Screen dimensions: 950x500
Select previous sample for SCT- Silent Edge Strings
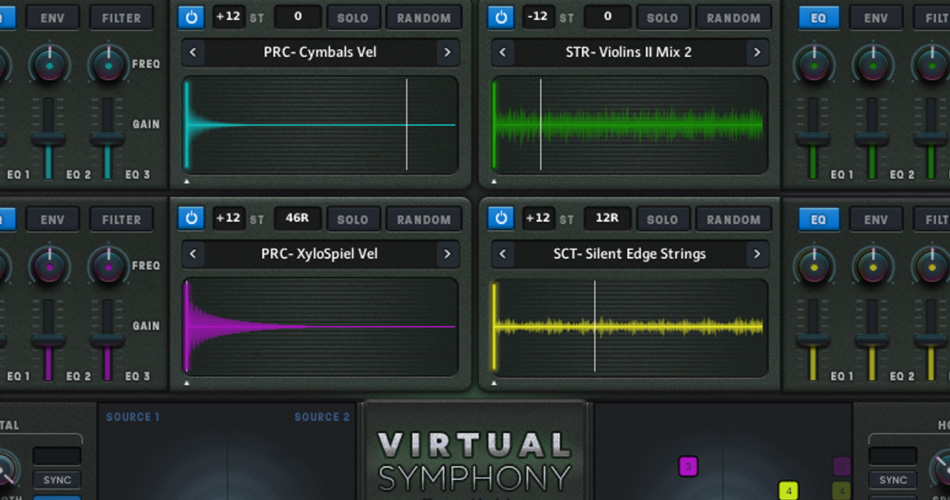(x=502, y=254)
